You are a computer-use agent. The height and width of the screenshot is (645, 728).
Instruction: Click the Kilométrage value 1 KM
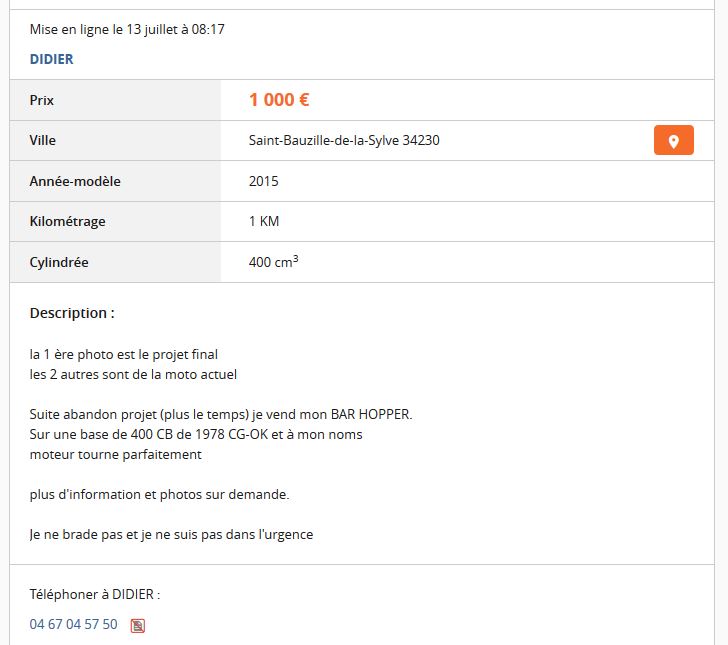pos(264,221)
